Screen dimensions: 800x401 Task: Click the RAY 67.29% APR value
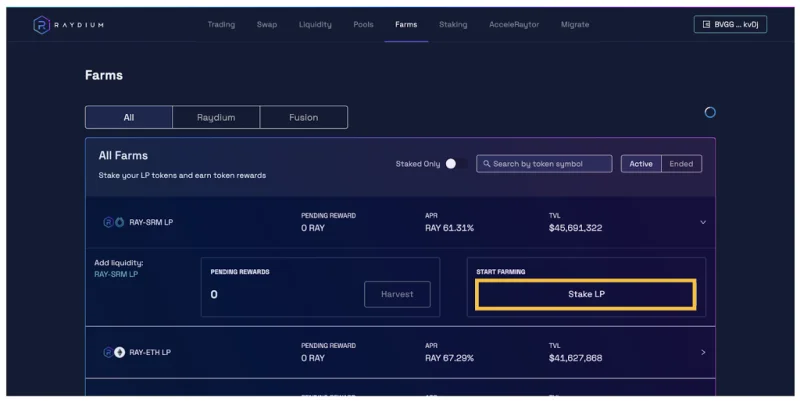[449, 358]
